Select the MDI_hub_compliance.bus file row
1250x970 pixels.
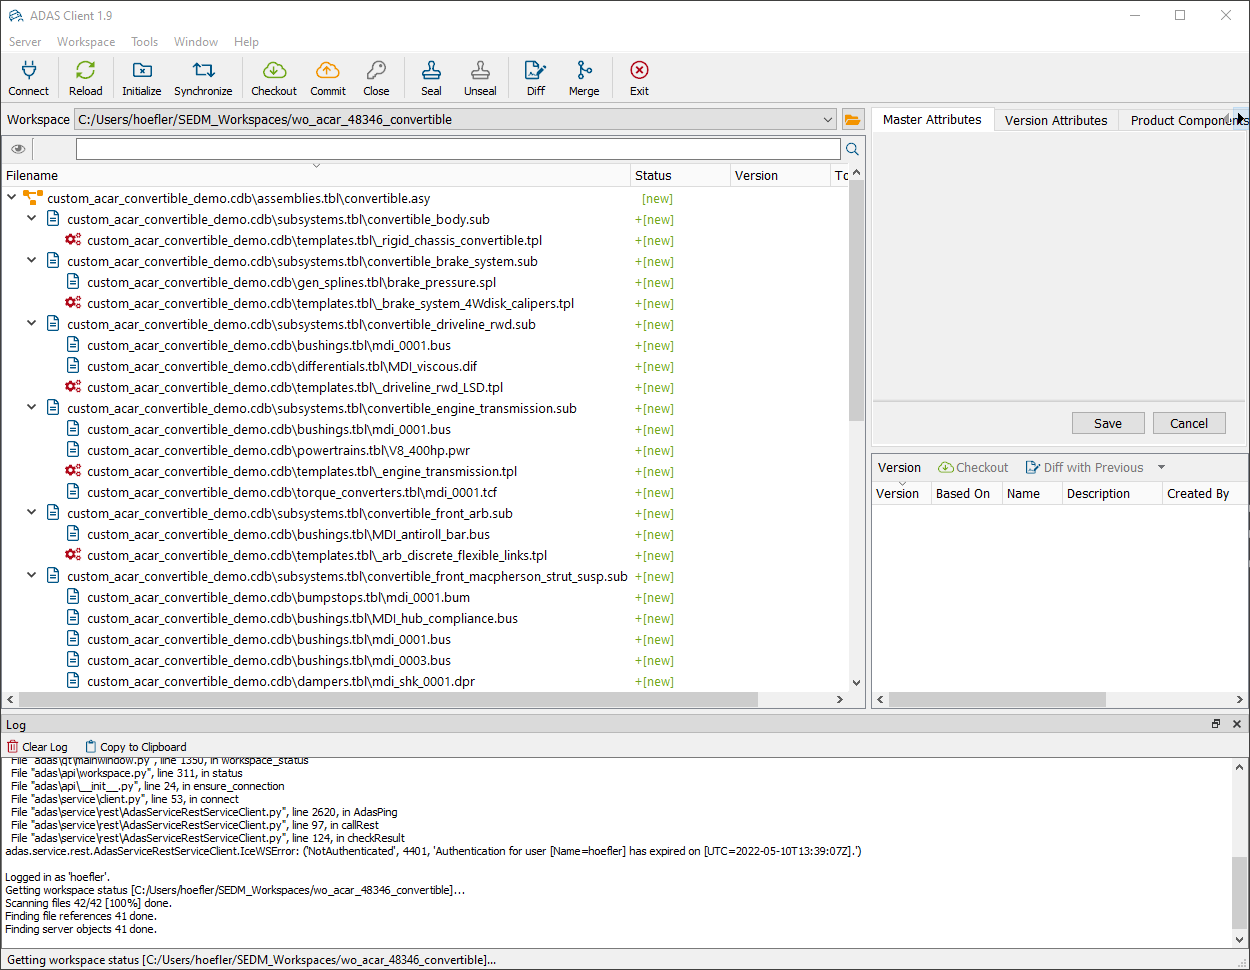(425, 618)
